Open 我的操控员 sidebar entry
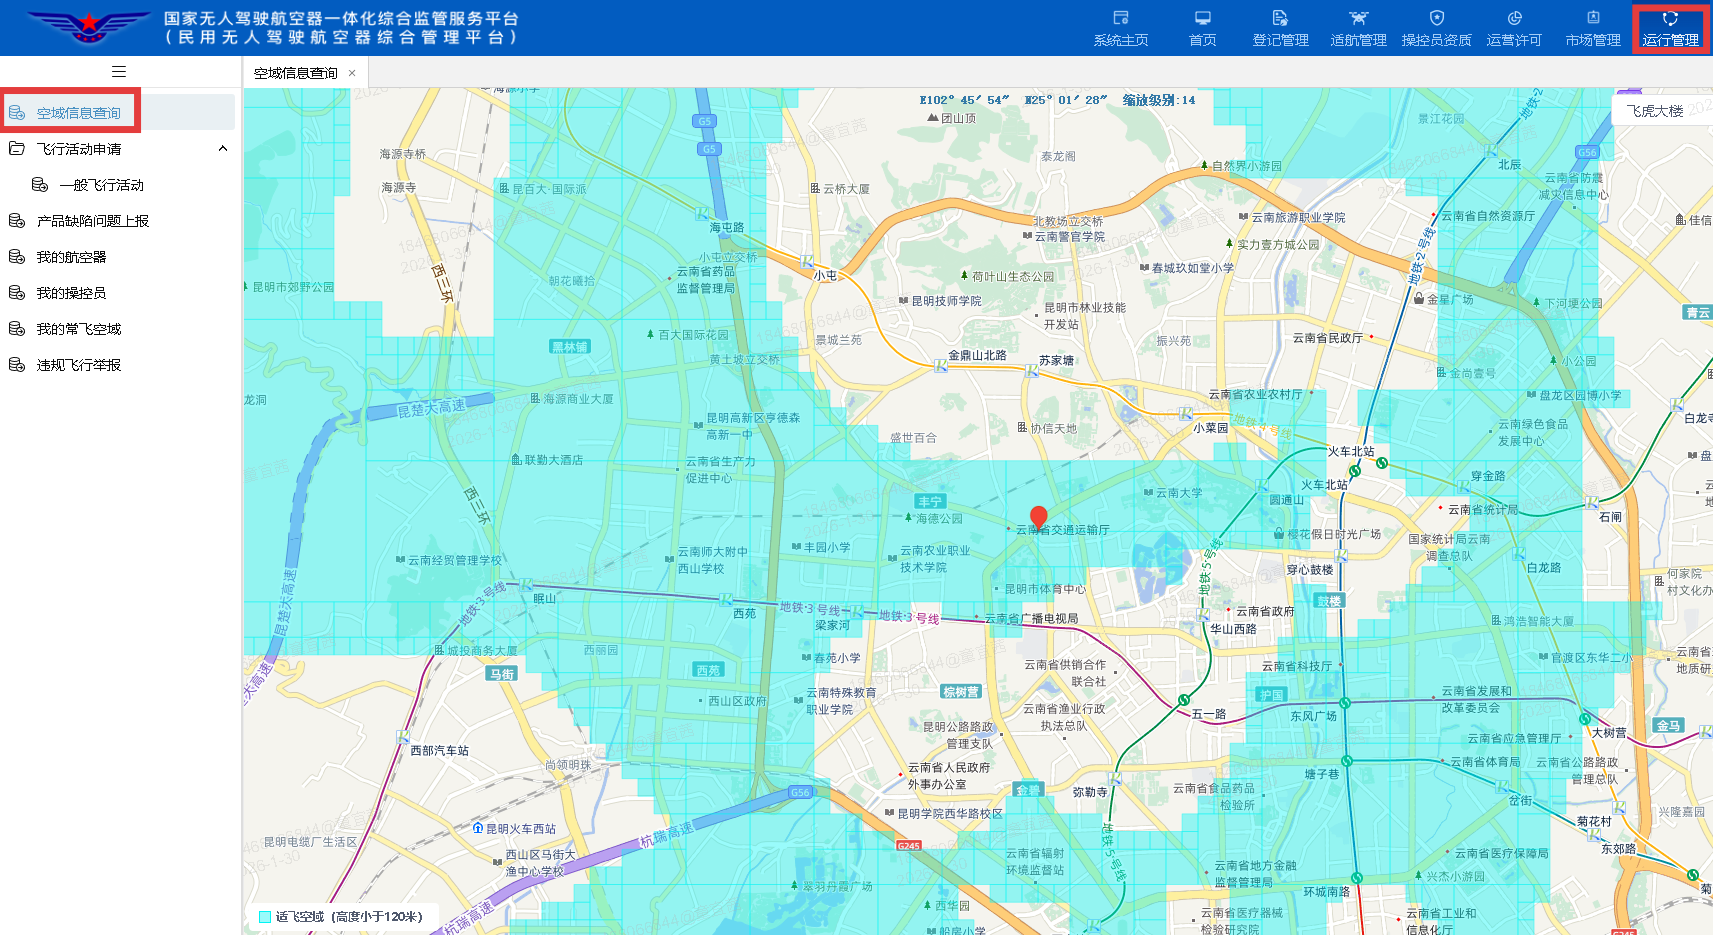This screenshot has width=1713, height=935. pyautogui.click(x=71, y=293)
